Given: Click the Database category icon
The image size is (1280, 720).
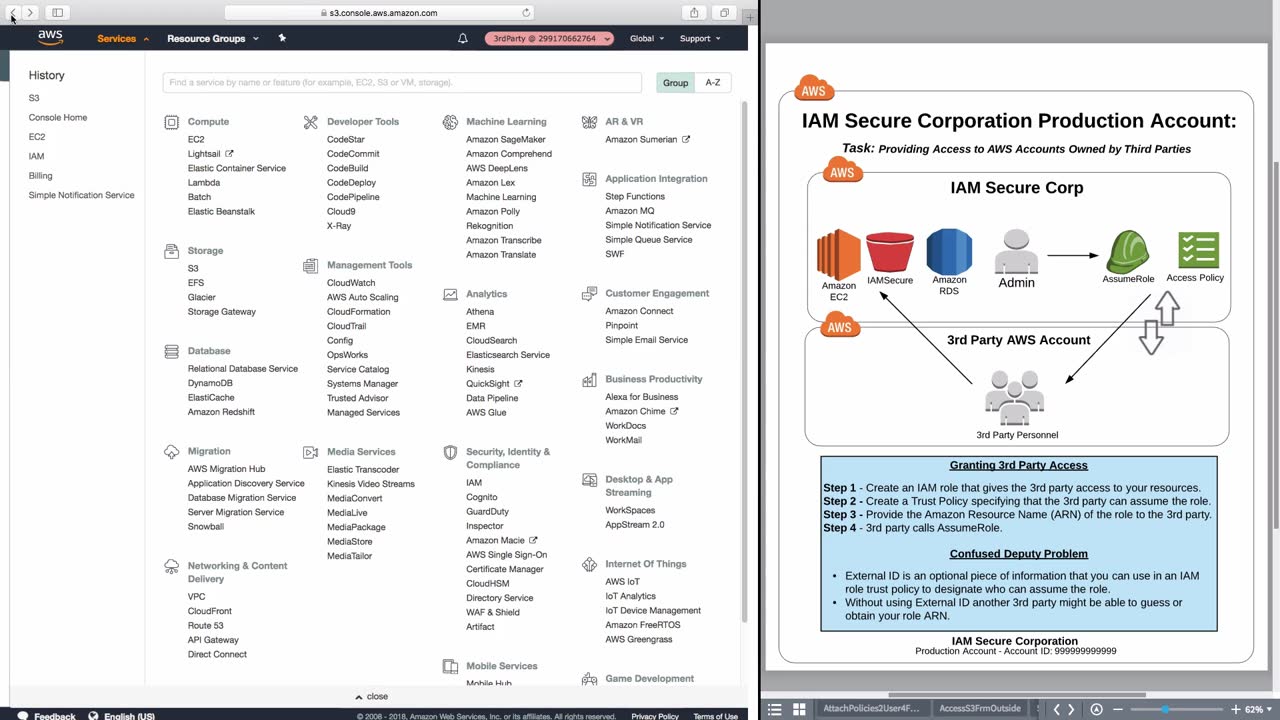Looking at the screenshot, I should coord(171,351).
